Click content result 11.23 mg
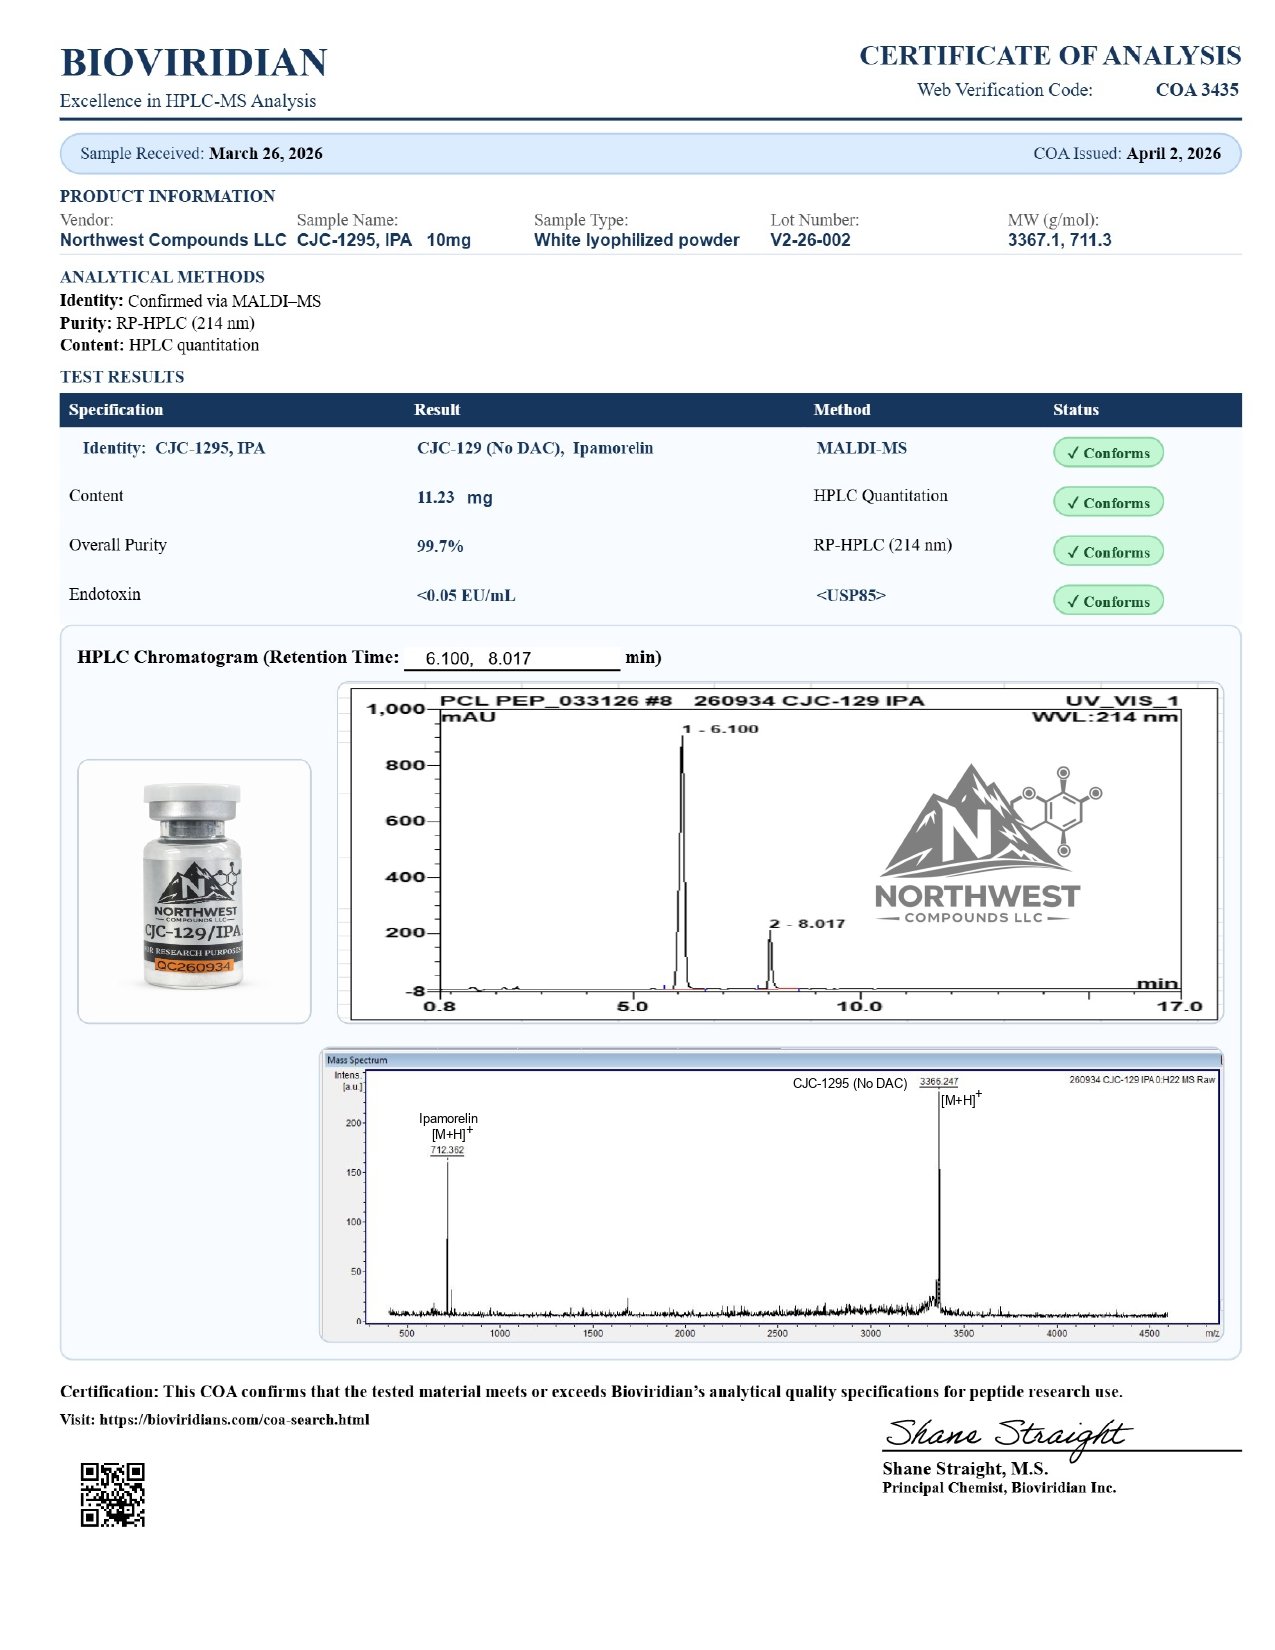Screen dimensions: 1275x1650 coord(455,498)
